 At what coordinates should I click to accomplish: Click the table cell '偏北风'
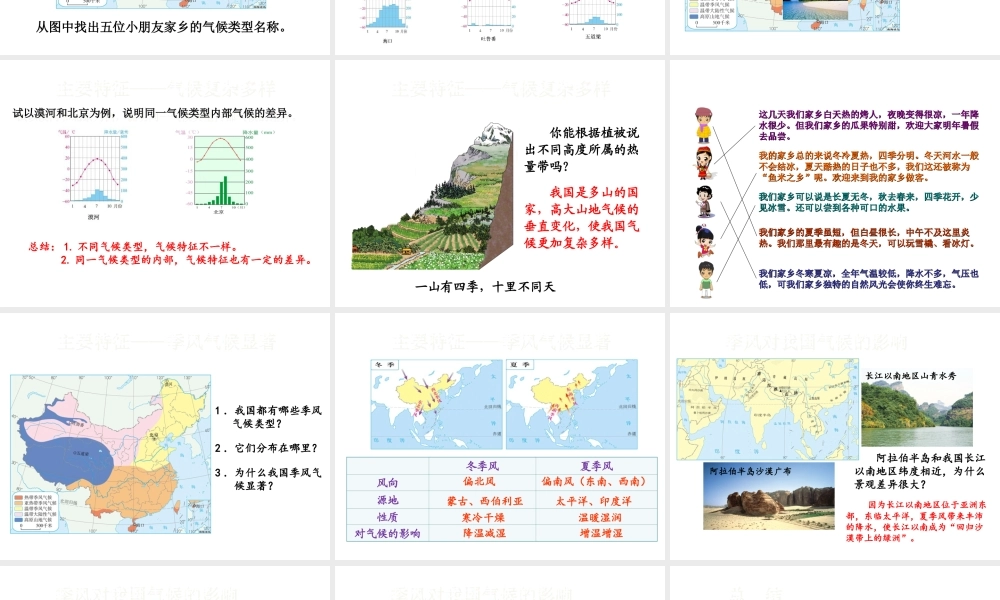(479, 481)
